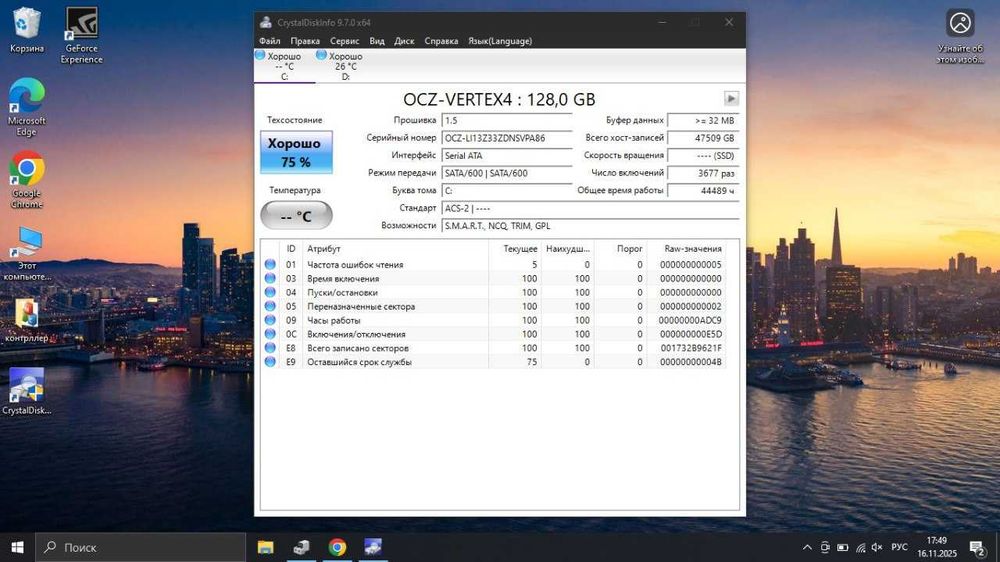1000x562 pixels.
Task: Go to next disk with arrow button
Action: (x=731, y=98)
